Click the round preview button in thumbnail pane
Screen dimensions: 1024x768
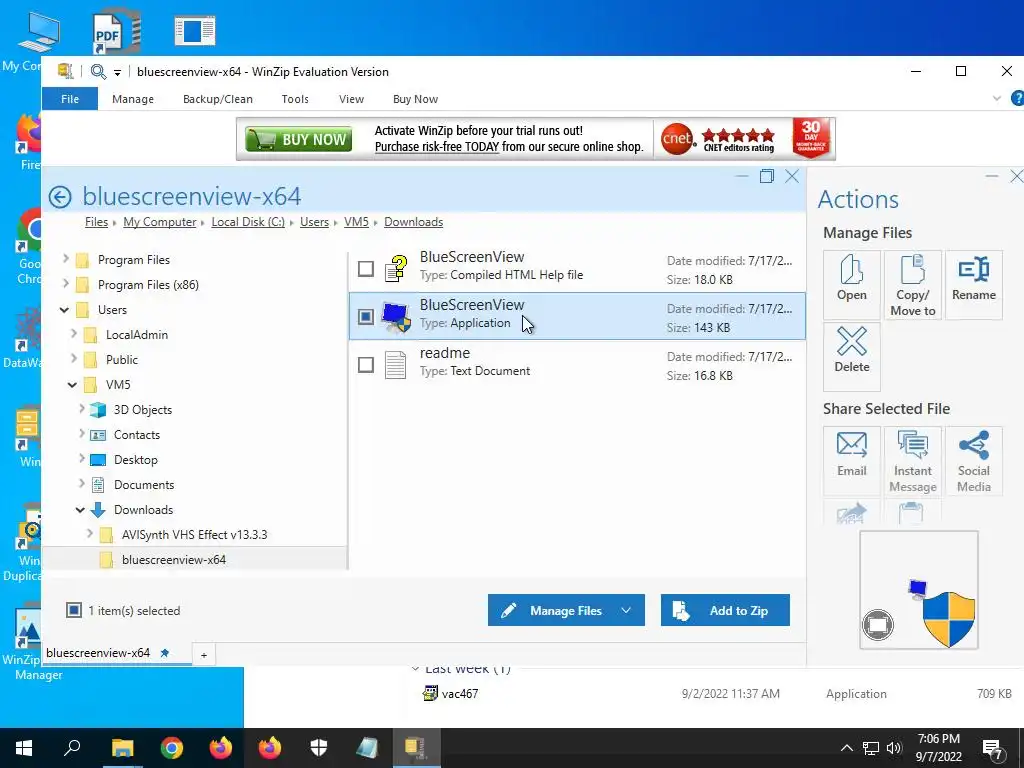878,625
